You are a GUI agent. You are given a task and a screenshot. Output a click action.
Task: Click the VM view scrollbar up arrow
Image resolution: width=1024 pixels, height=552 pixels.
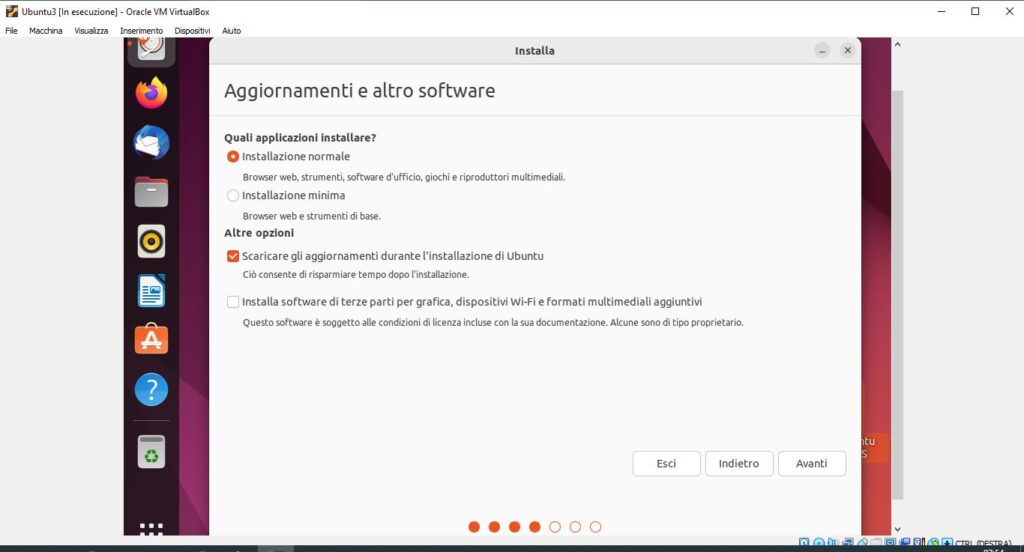tap(897, 44)
